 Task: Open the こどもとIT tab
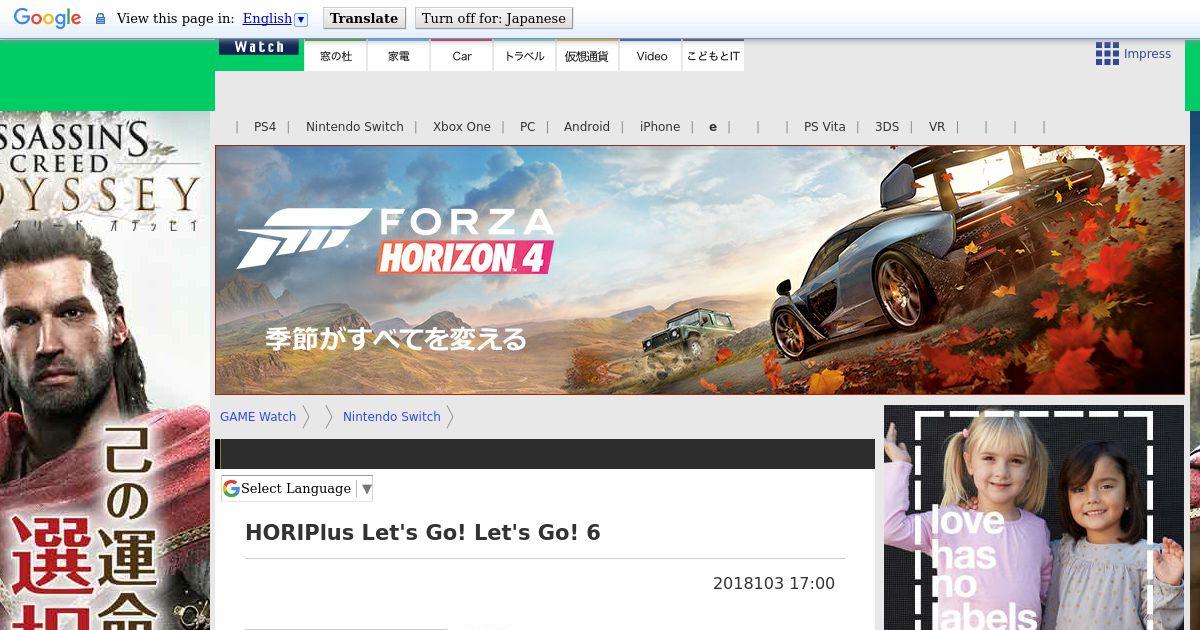pos(713,56)
